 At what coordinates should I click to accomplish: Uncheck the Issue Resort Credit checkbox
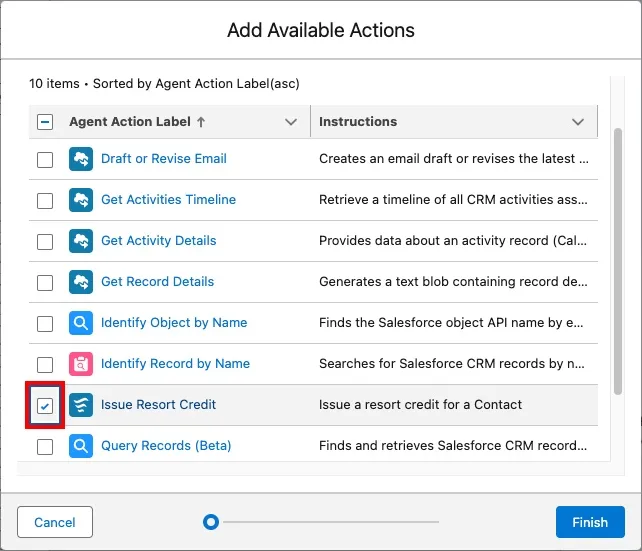45,406
